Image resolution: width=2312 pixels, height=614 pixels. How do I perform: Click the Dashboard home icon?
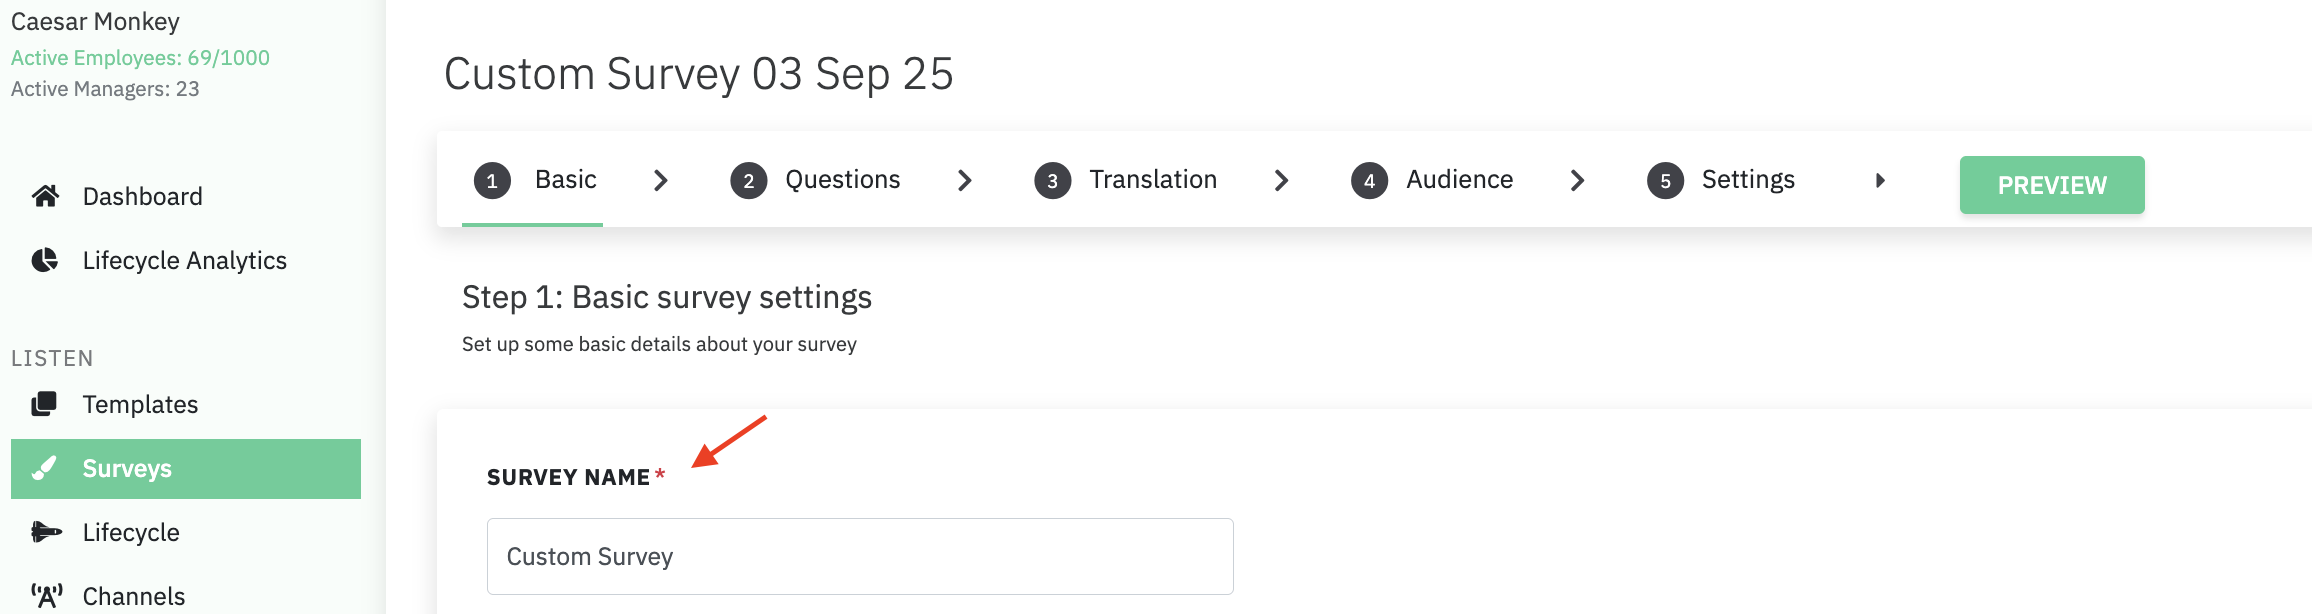(x=45, y=196)
